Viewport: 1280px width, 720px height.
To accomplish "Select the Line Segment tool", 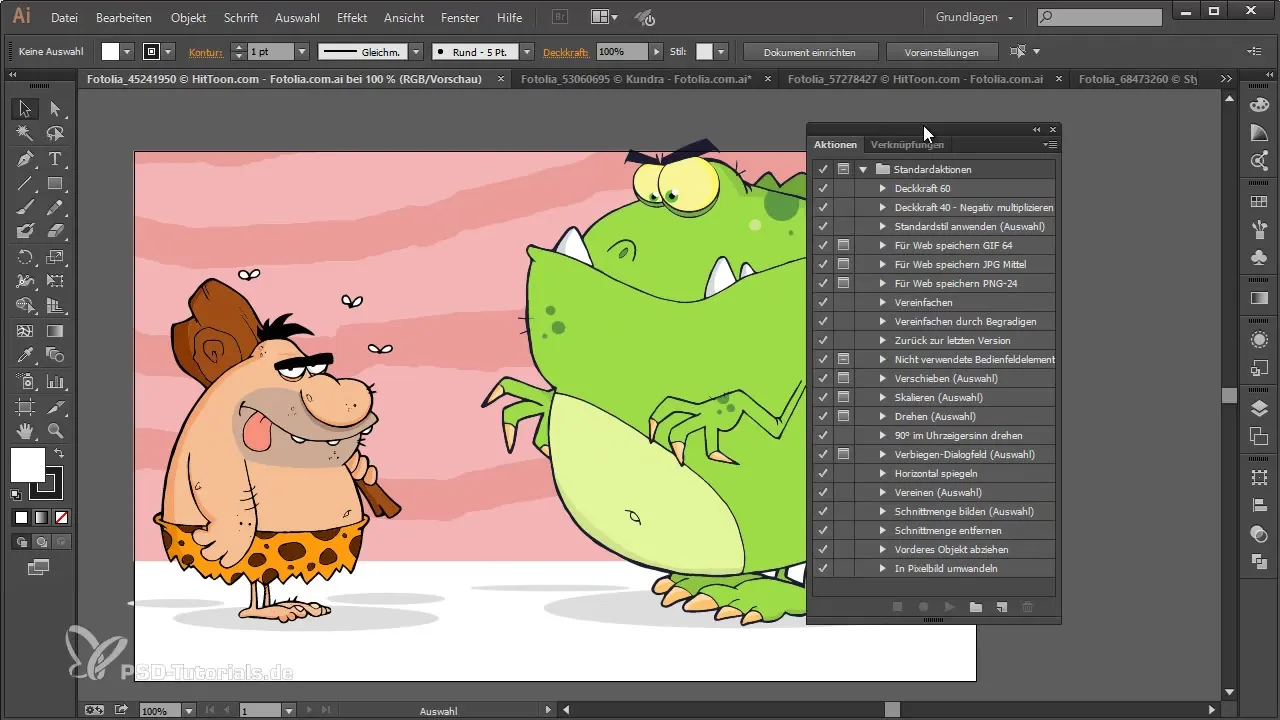I will tap(25, 183).
